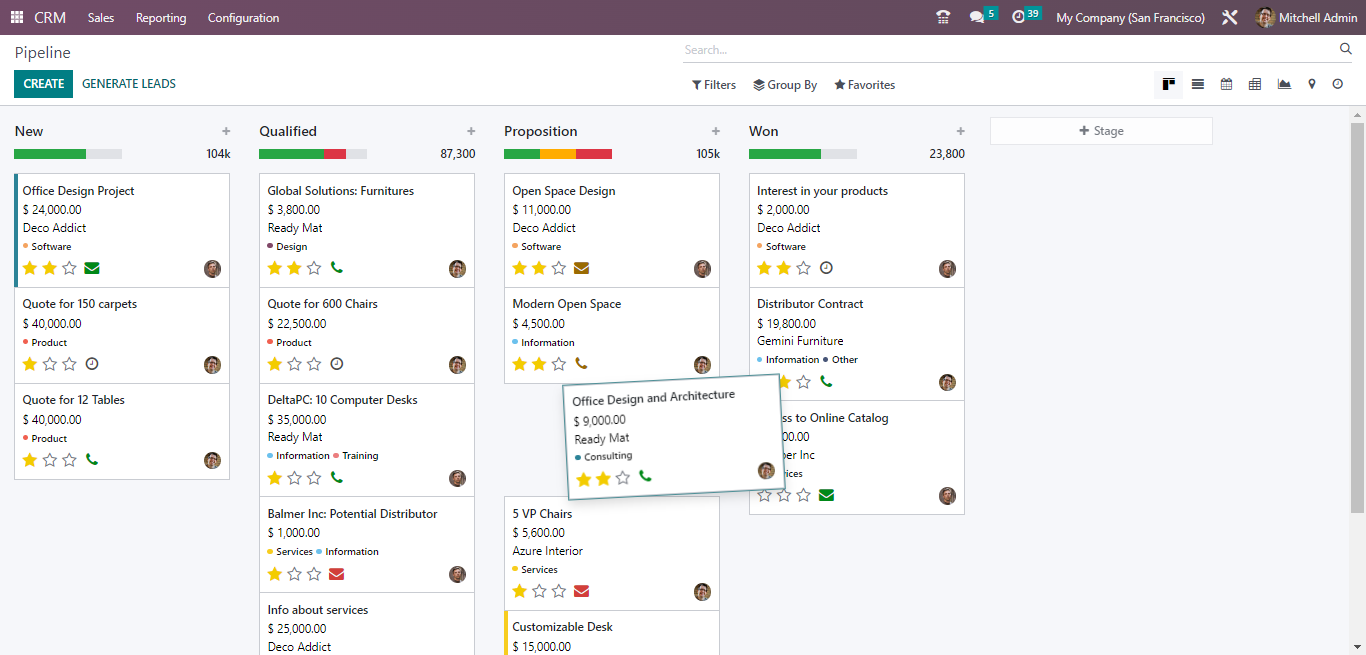Click the Proposition column red progress bar segment
The width and height of the screenshot is (1366, 655).
point(594,154)
